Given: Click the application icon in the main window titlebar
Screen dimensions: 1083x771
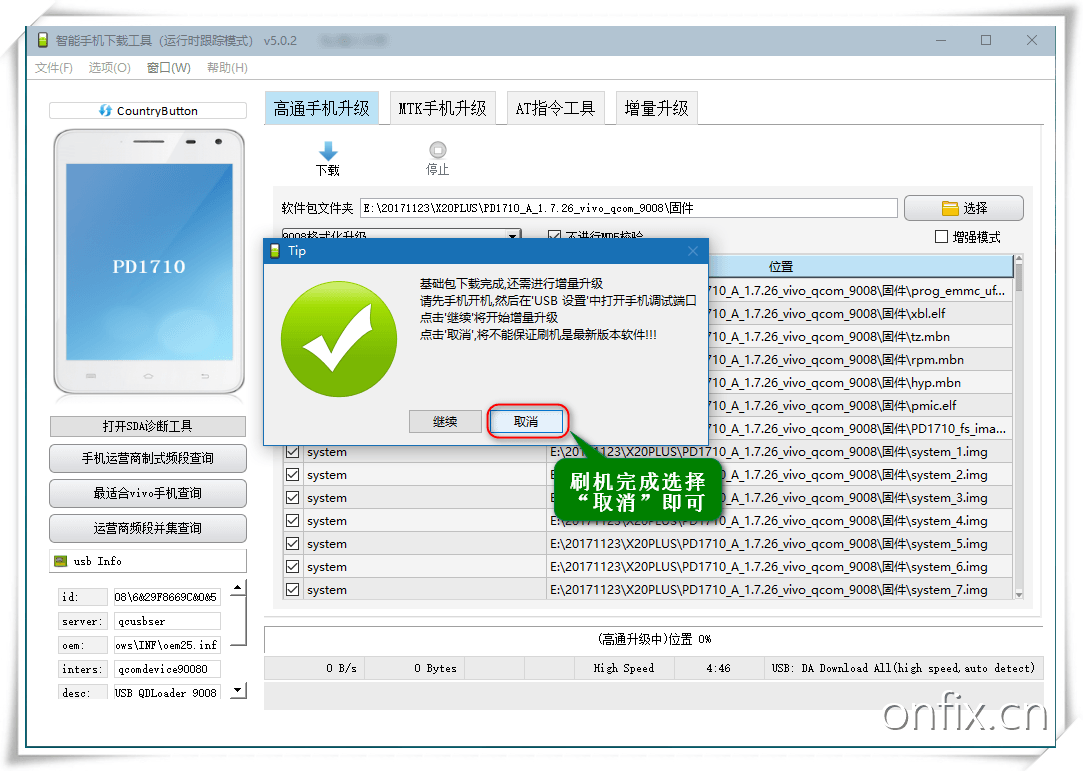Looking at the screenshot, I should tap(41, 39).
